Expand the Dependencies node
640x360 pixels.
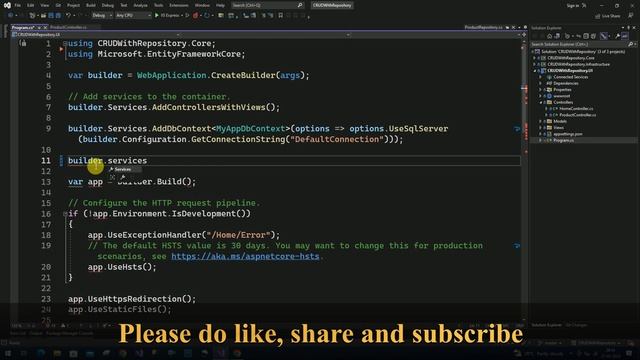coord(540,83)
